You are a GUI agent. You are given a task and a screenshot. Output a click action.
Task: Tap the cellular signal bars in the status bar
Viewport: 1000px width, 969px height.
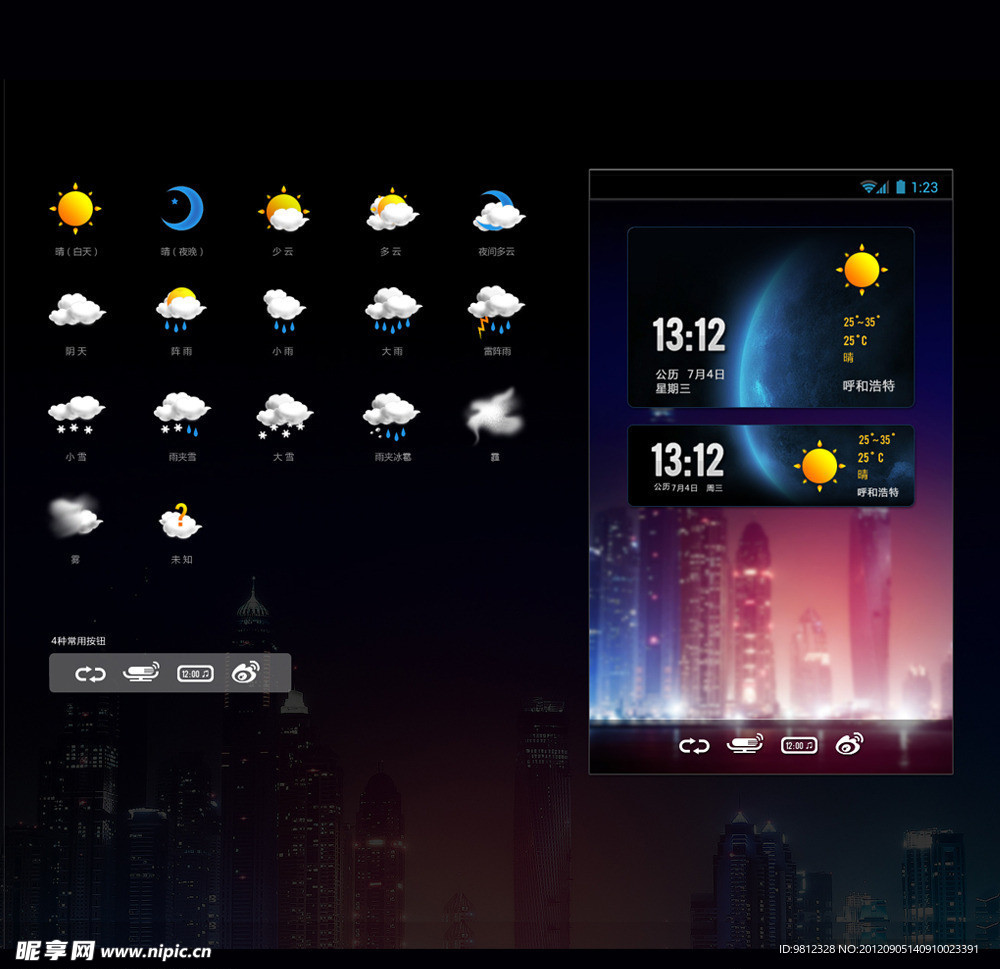tap(883, 187)
